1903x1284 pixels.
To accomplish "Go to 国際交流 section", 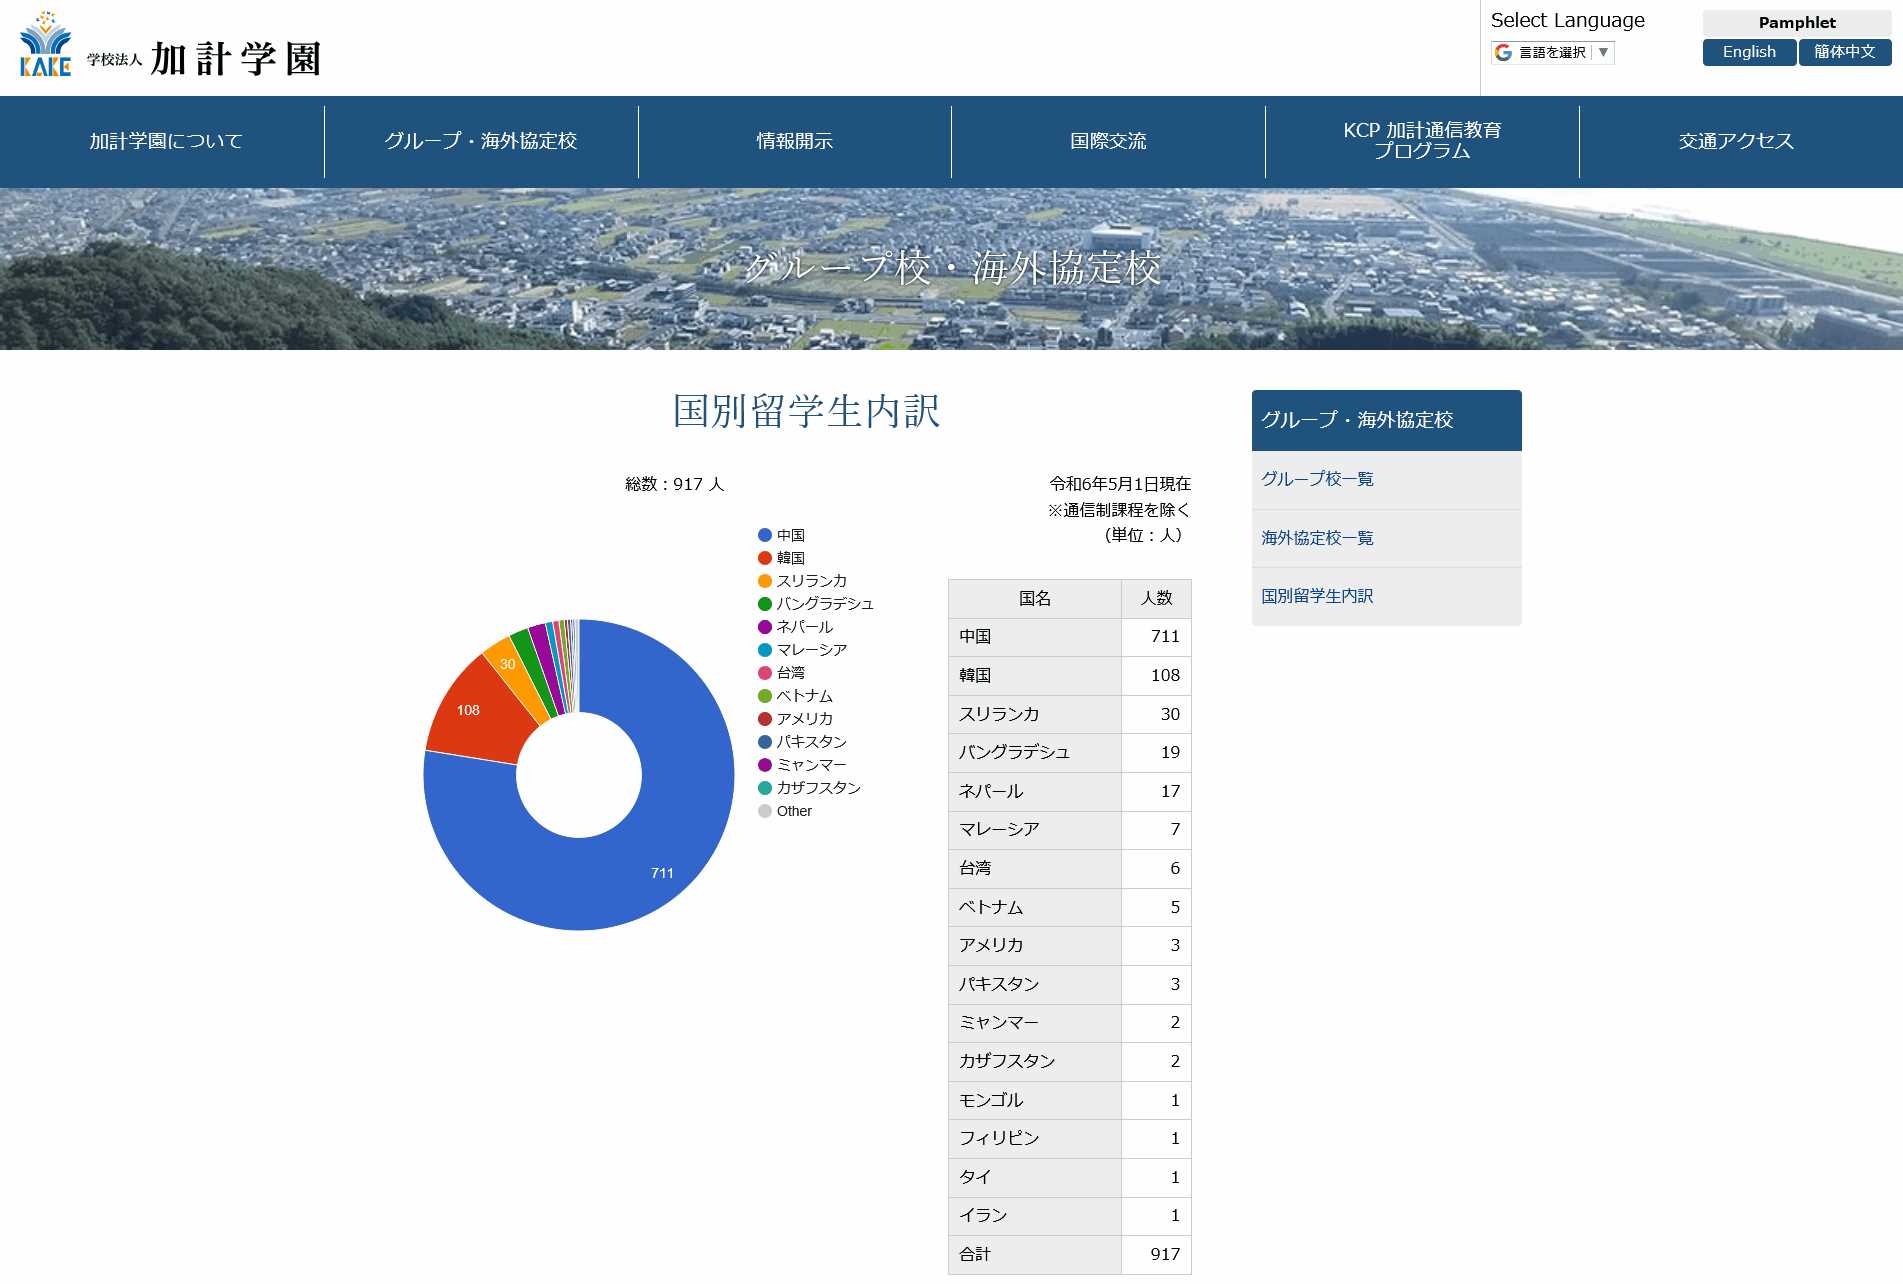I will (x=1108, y=141).
